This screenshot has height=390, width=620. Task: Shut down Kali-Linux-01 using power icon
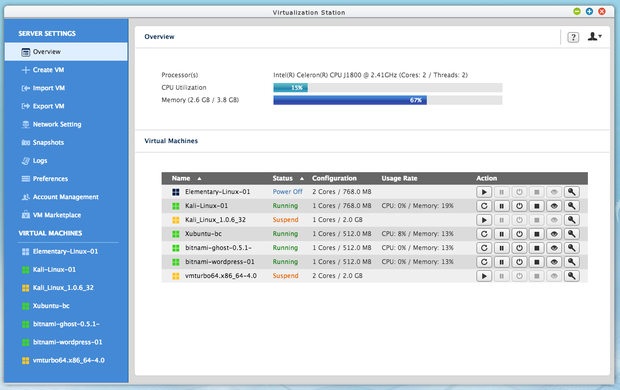coord(519,206)
